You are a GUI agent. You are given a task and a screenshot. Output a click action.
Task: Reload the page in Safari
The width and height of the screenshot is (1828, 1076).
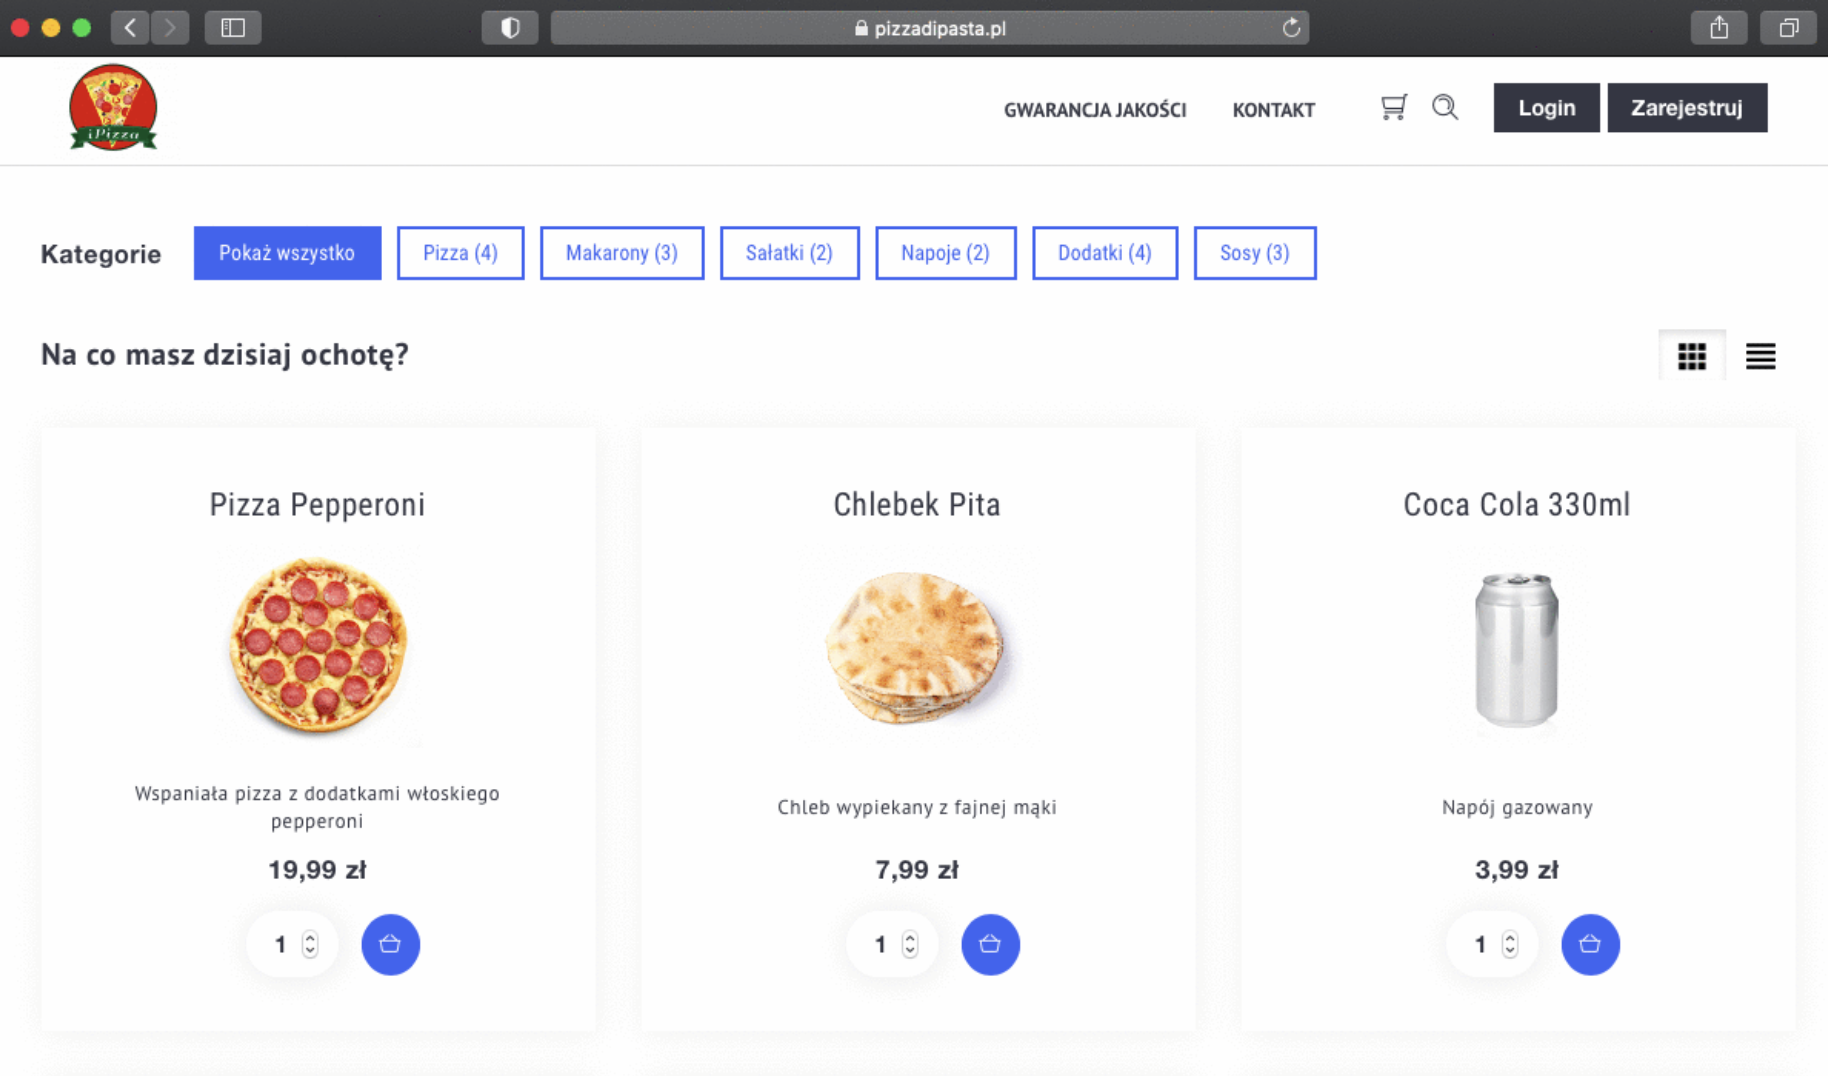[x=1291, y=28]
